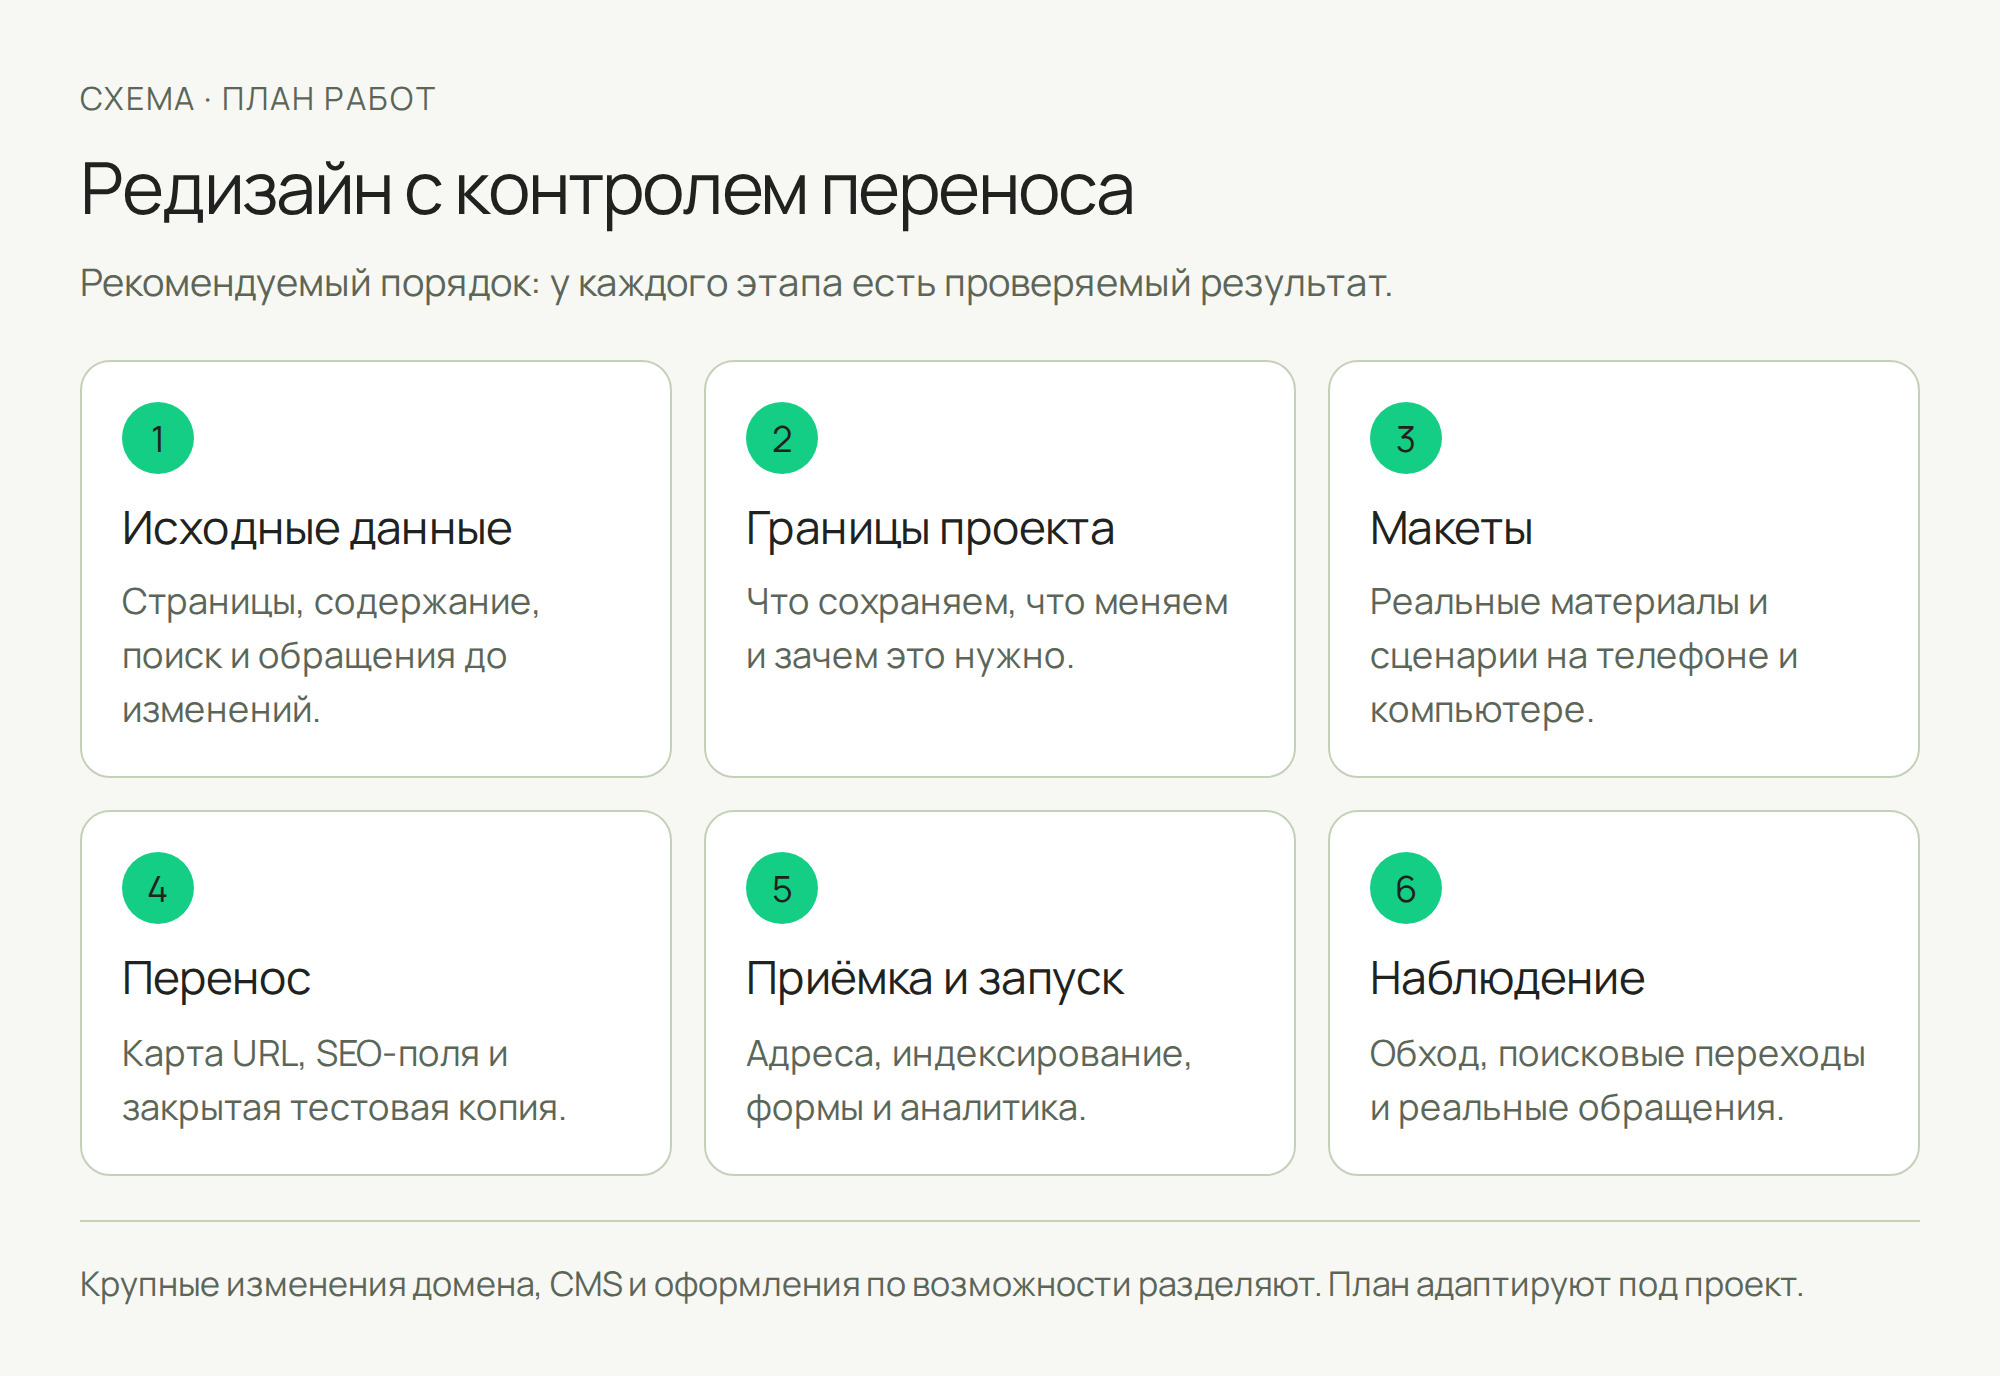2000x1376 pixels.
Task: Click description 'Карта URL, SEO-поля'
Action: pyautogui.click(x=344, y=1081)
